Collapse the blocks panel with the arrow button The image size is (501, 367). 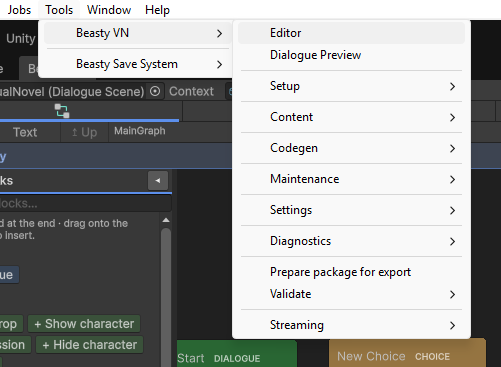click(158, 180)
